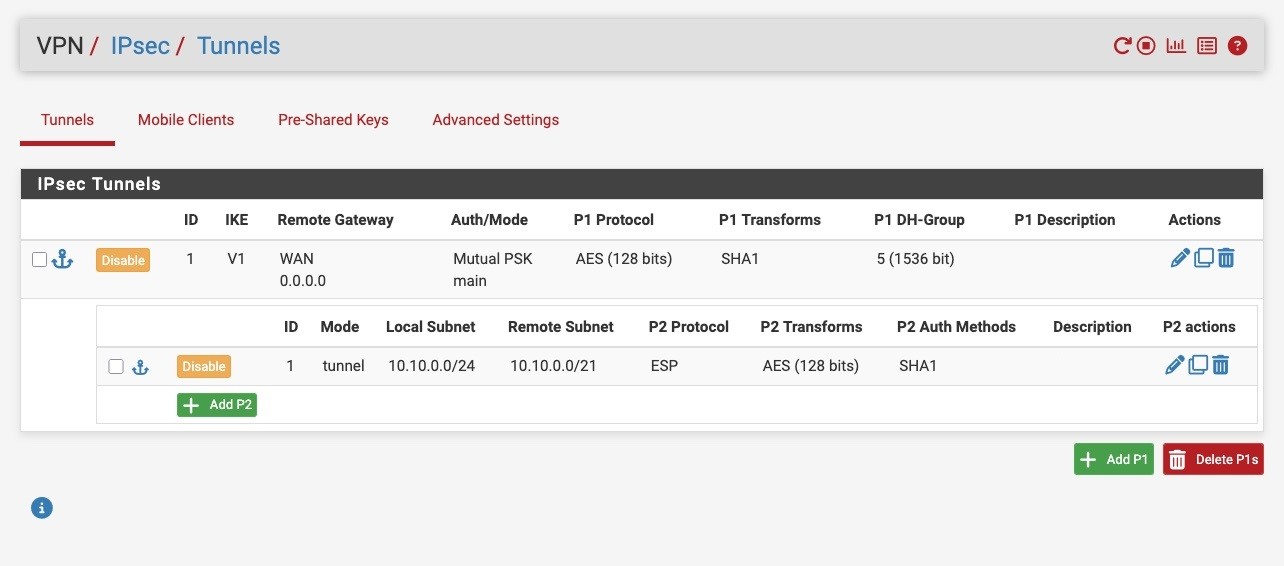Click the red help question mark icon
This screenshot has height=566, width=1284.
[x=1237, y=46]
